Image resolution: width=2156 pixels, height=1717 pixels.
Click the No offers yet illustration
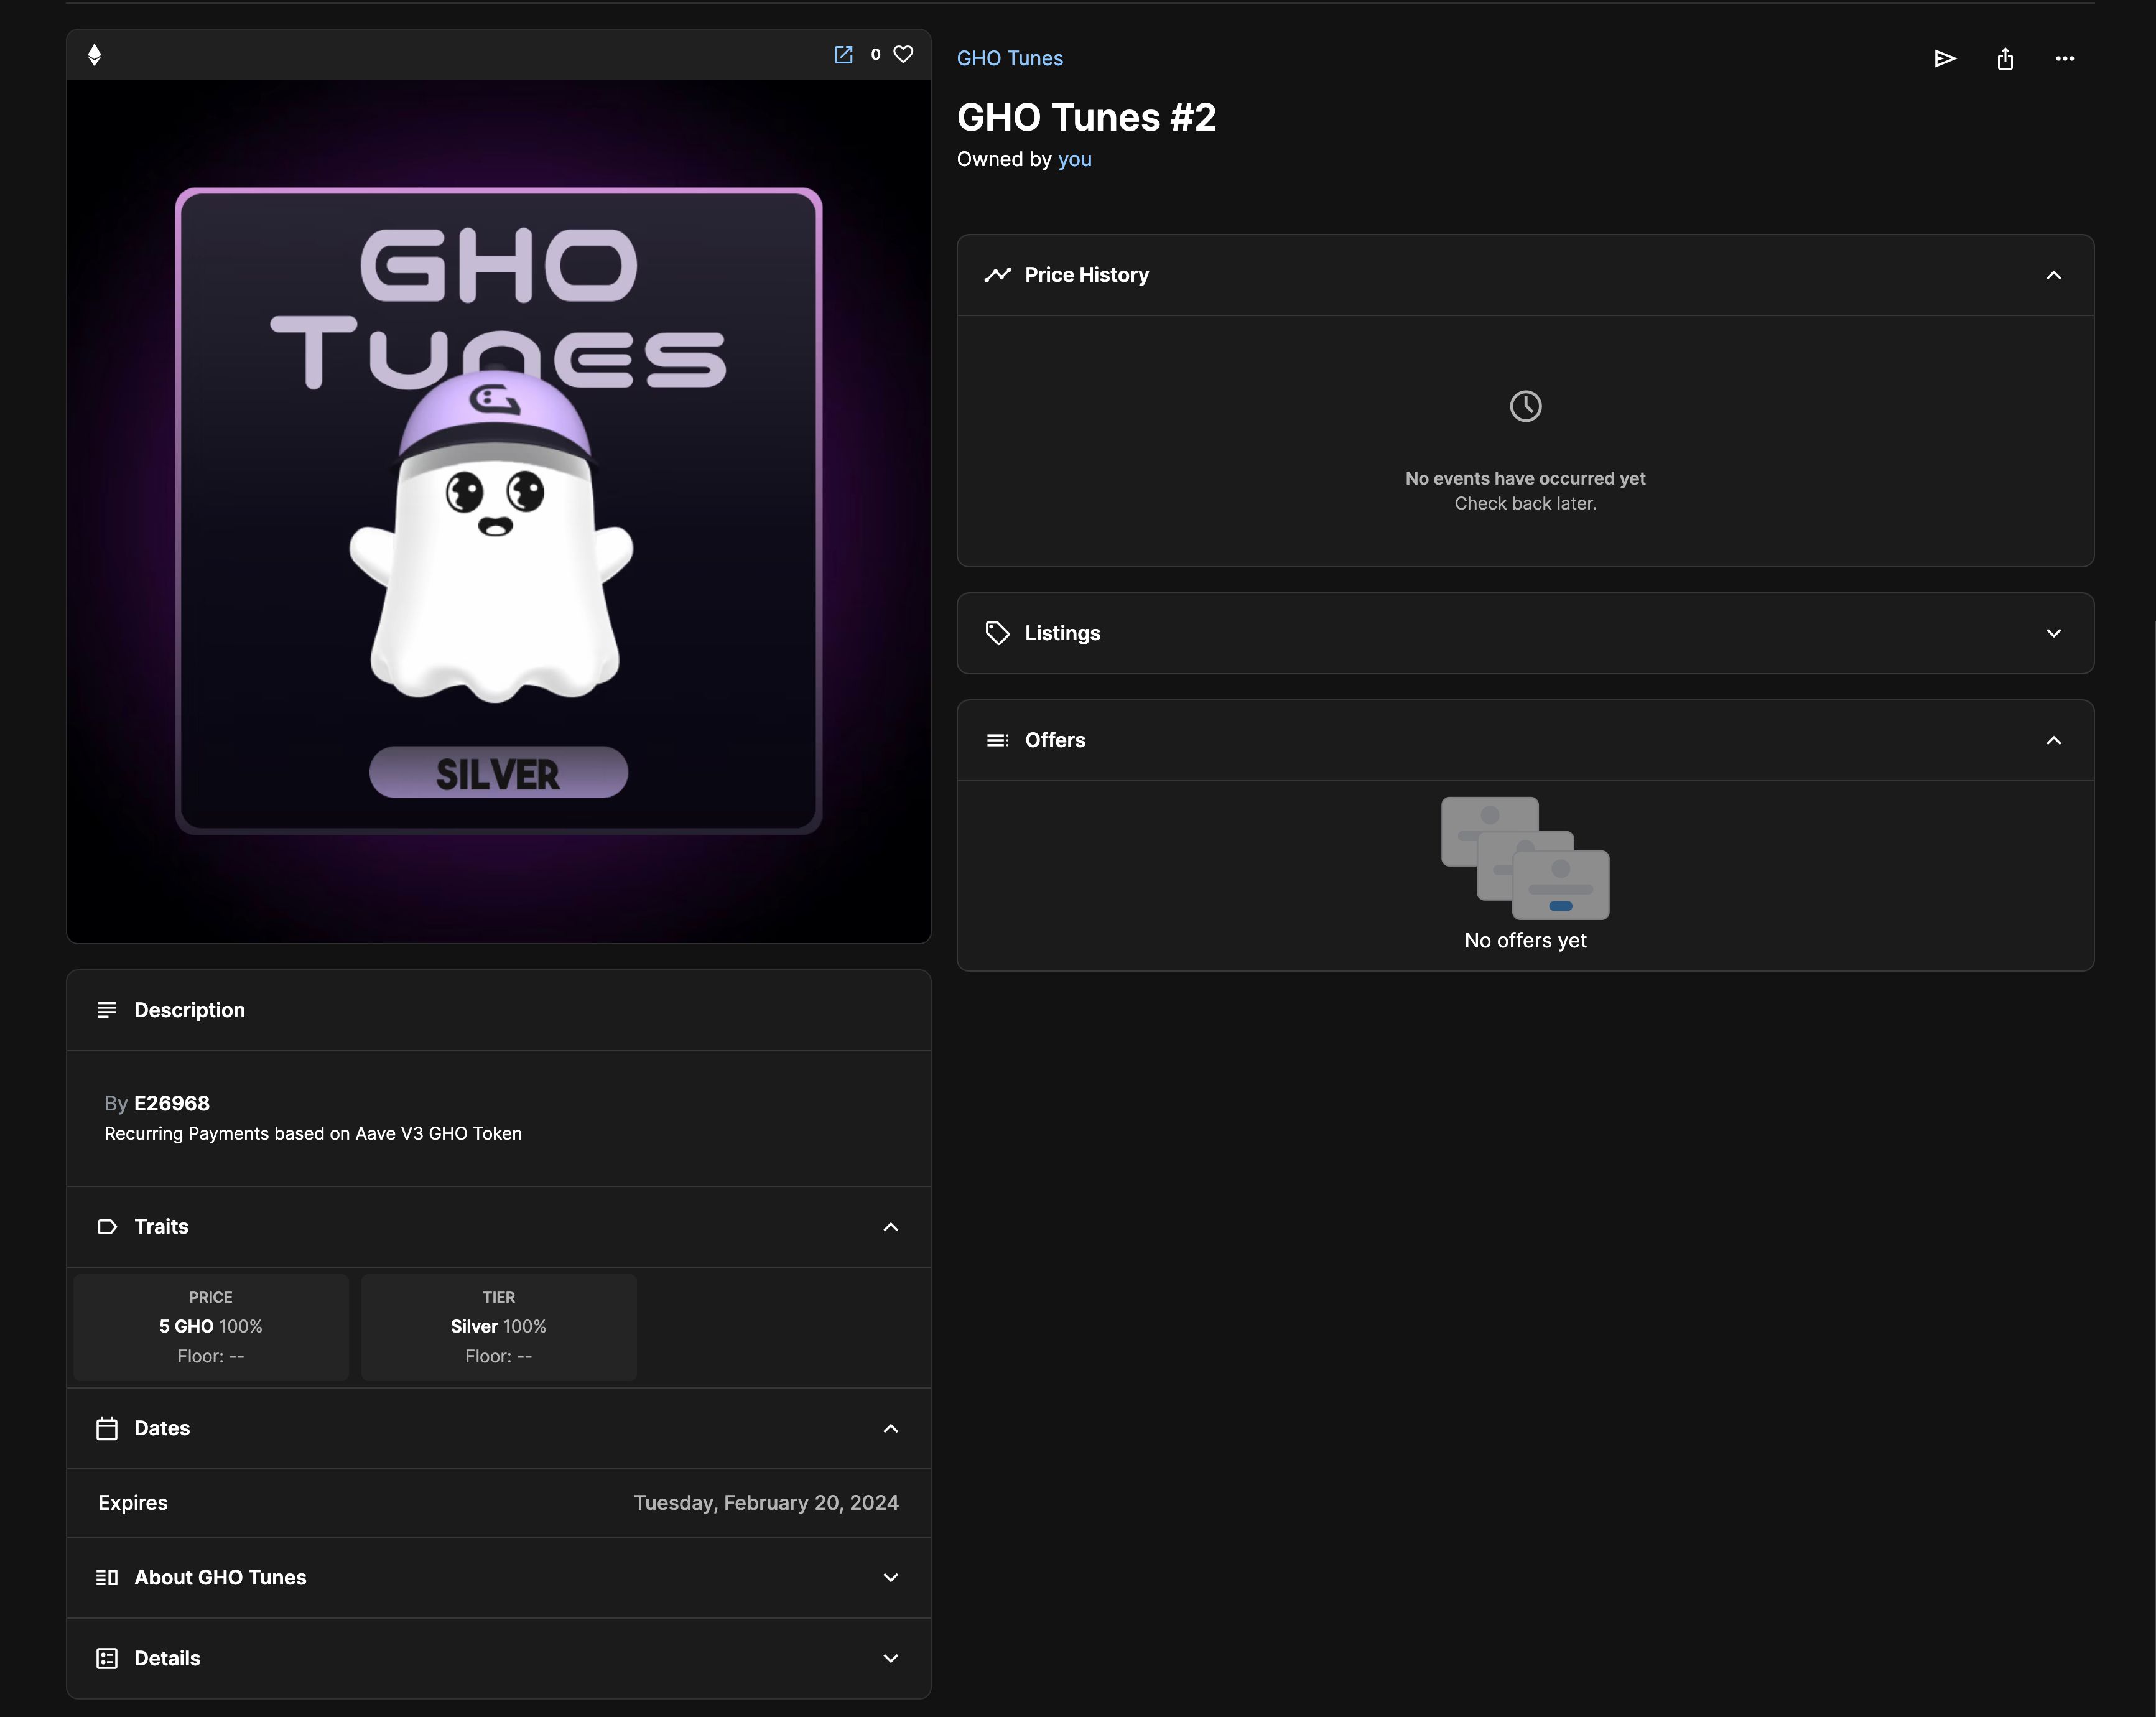pyautogui.click(x=1525, y=858)
